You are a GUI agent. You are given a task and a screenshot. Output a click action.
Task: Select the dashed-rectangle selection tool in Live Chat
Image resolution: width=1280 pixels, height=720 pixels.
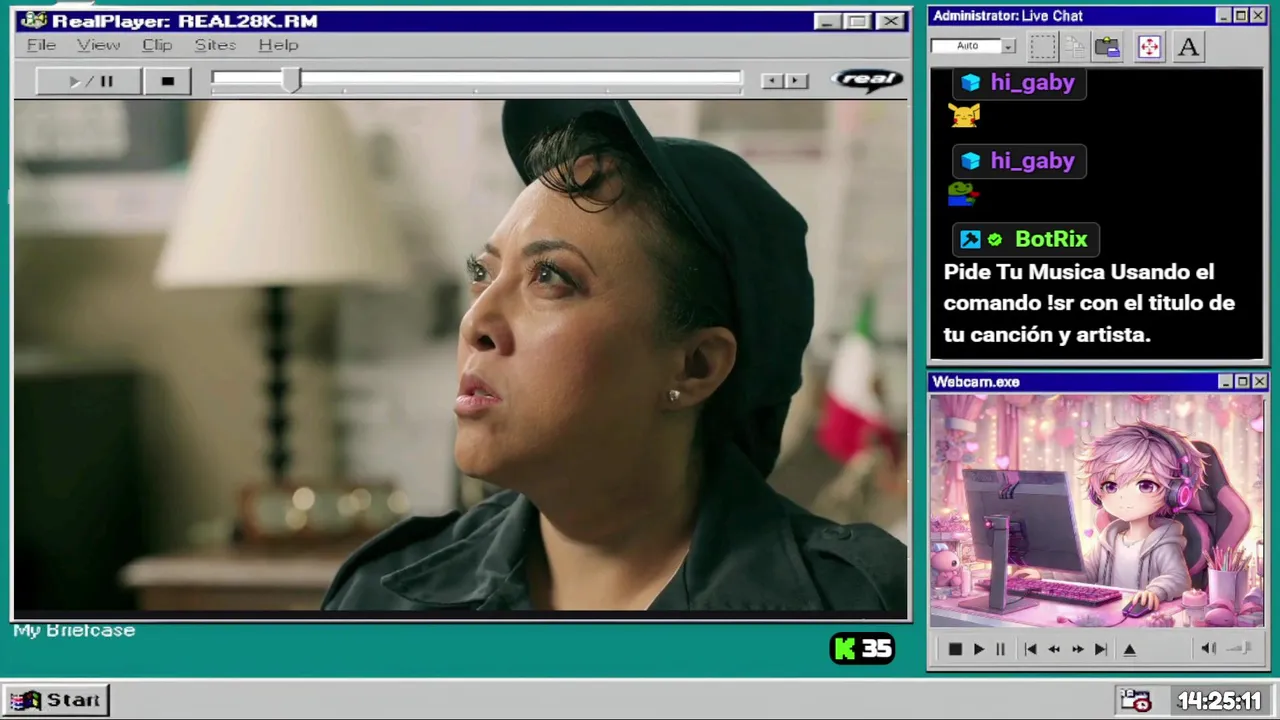pos(1042,46)
